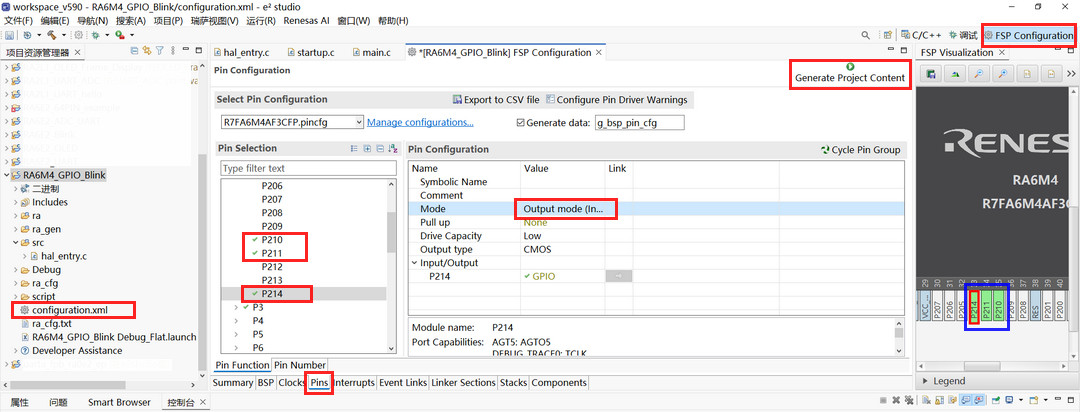Click the Expand All icon in Pin Selection
Viewport: 1080px width, 412px height.
(x=367, y=148)
